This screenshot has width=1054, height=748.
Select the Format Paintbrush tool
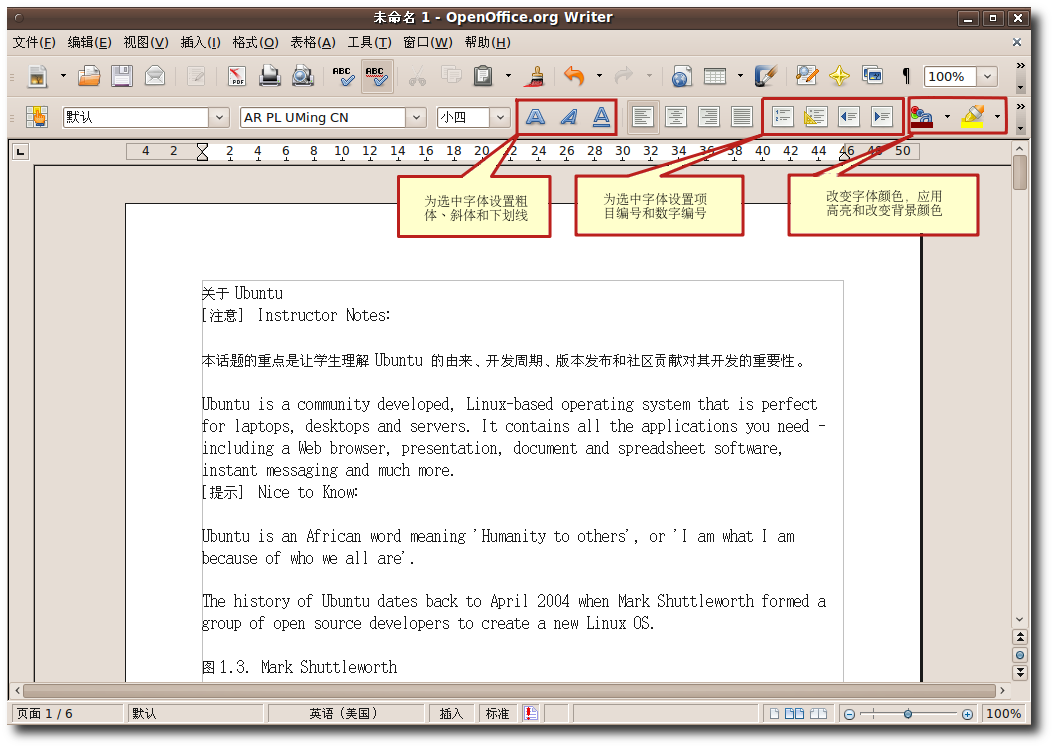click(x=536, y=76)
